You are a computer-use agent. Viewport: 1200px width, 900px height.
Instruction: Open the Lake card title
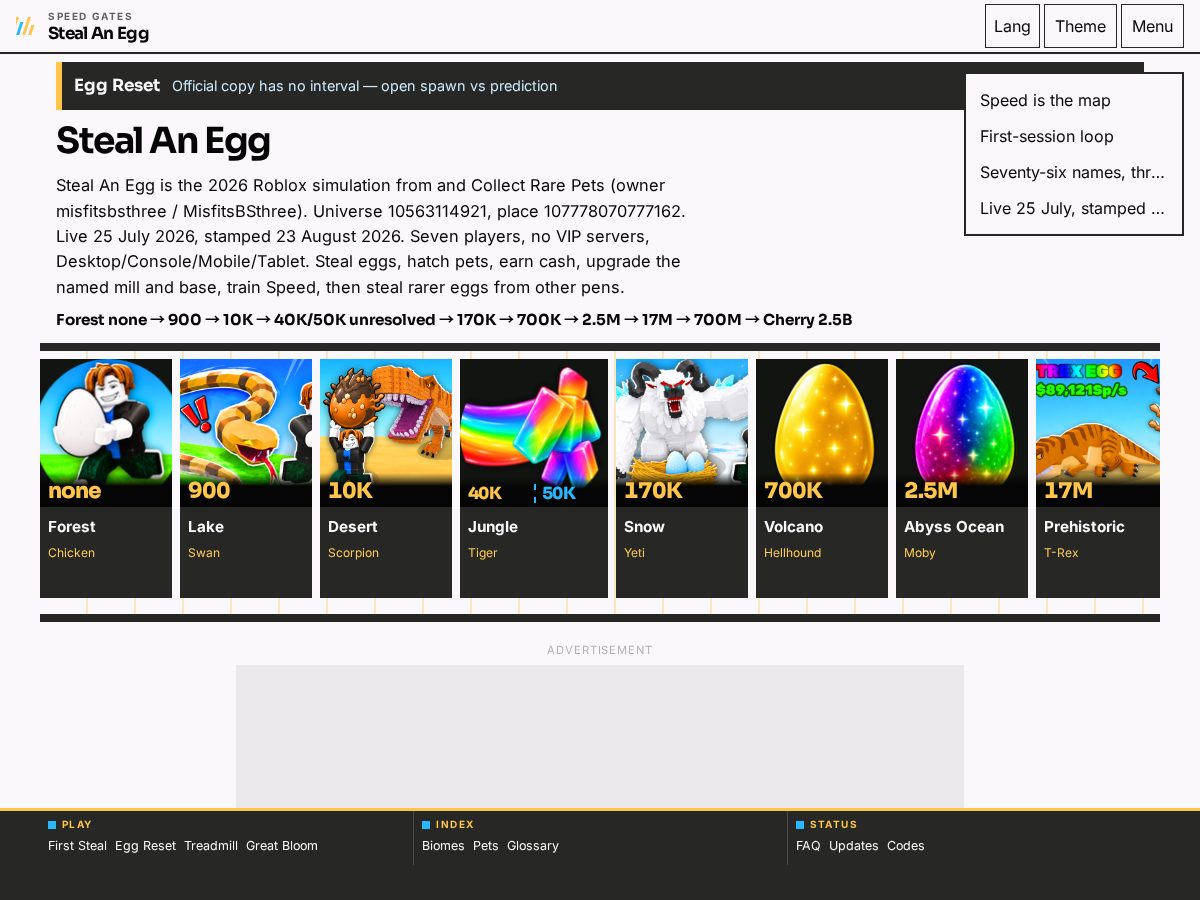click(x=206, y=527)
